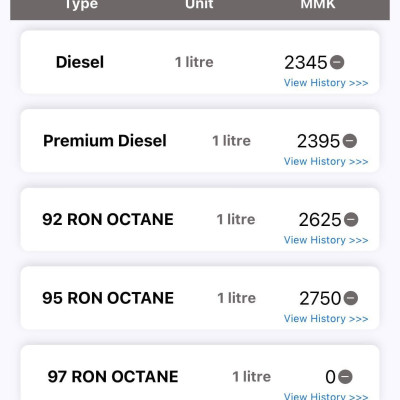Click the Type column header
The image size is (400, 400).
point(81,5)
